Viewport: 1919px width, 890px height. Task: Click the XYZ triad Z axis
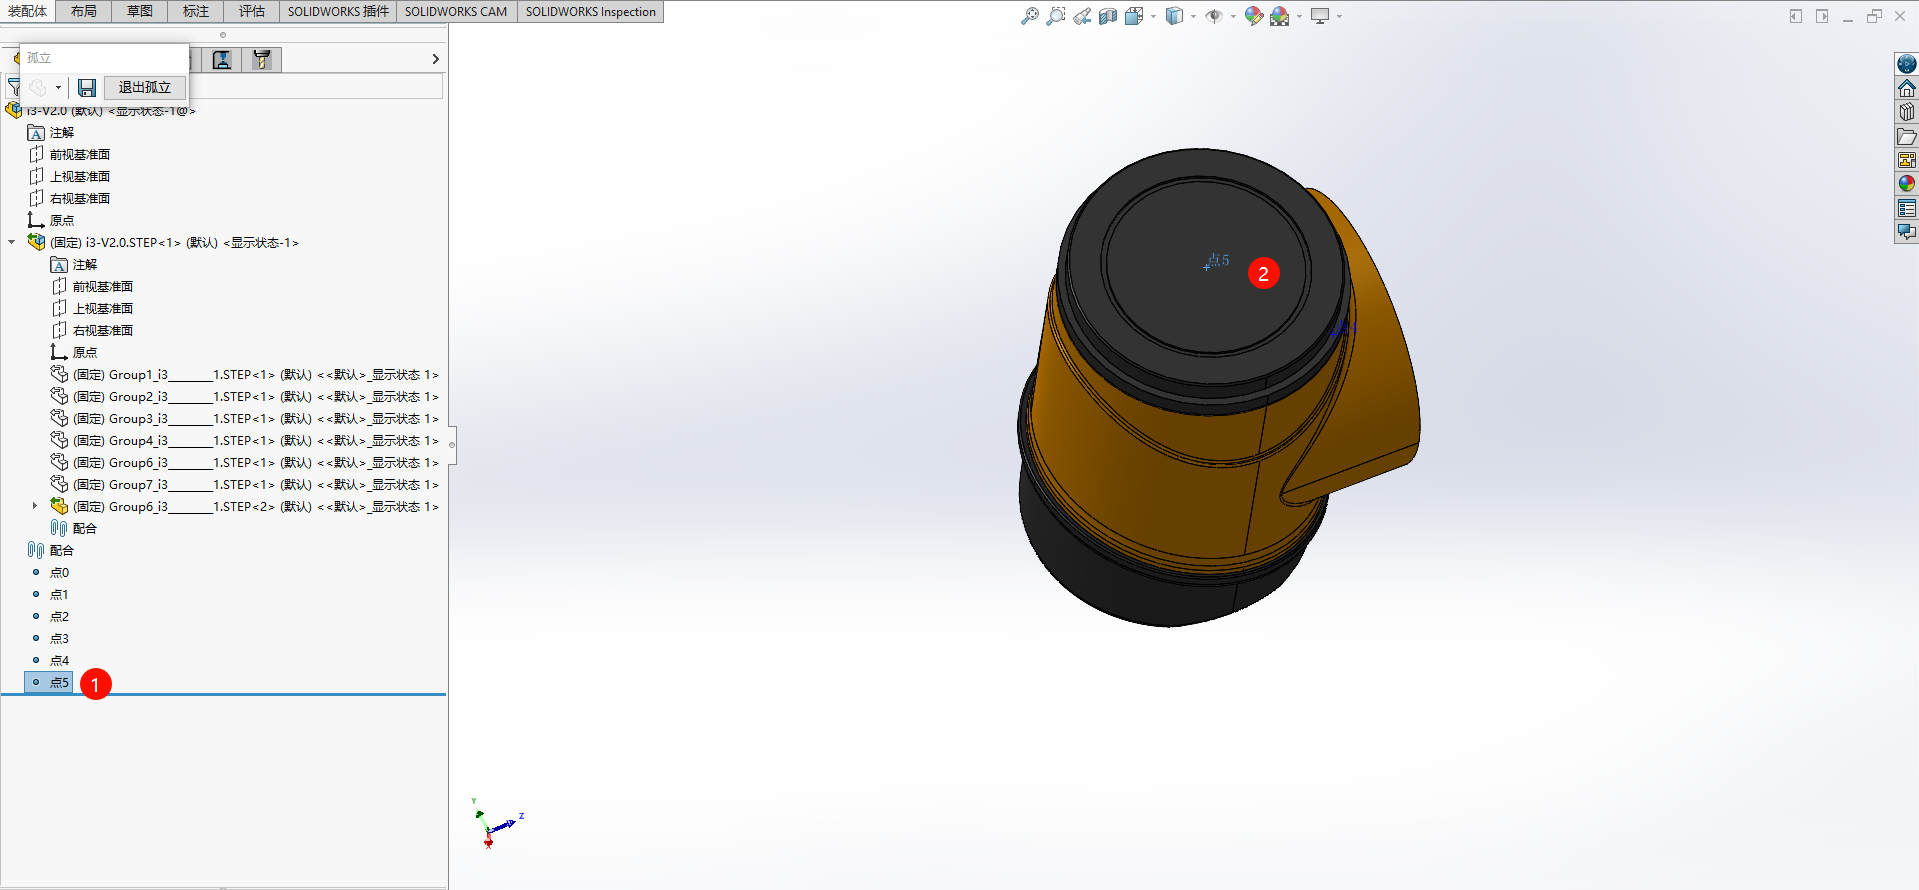[508, 824]
